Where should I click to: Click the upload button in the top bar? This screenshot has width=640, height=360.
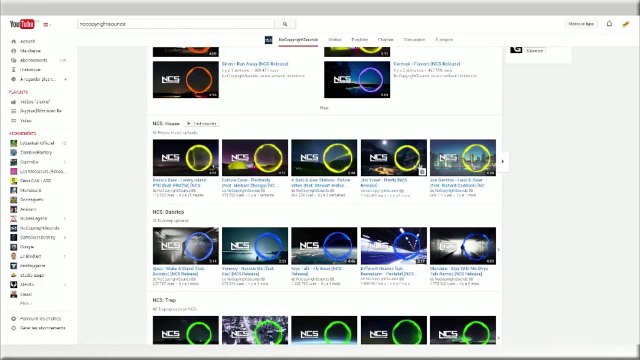tap(581, 24)
